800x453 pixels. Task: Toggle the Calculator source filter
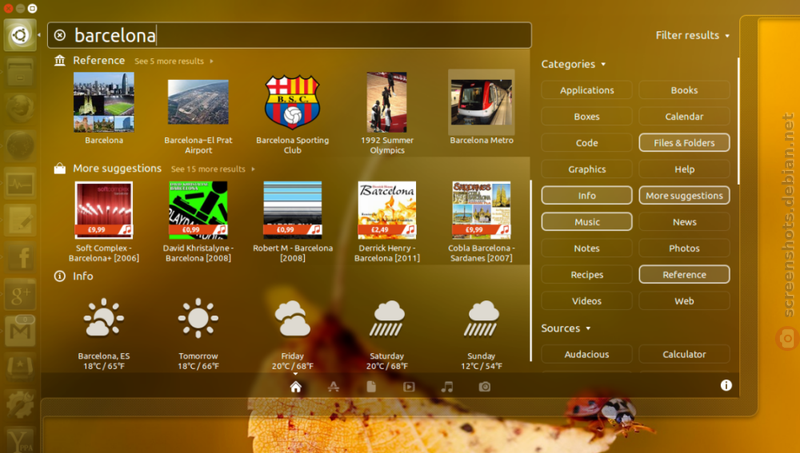684,354
